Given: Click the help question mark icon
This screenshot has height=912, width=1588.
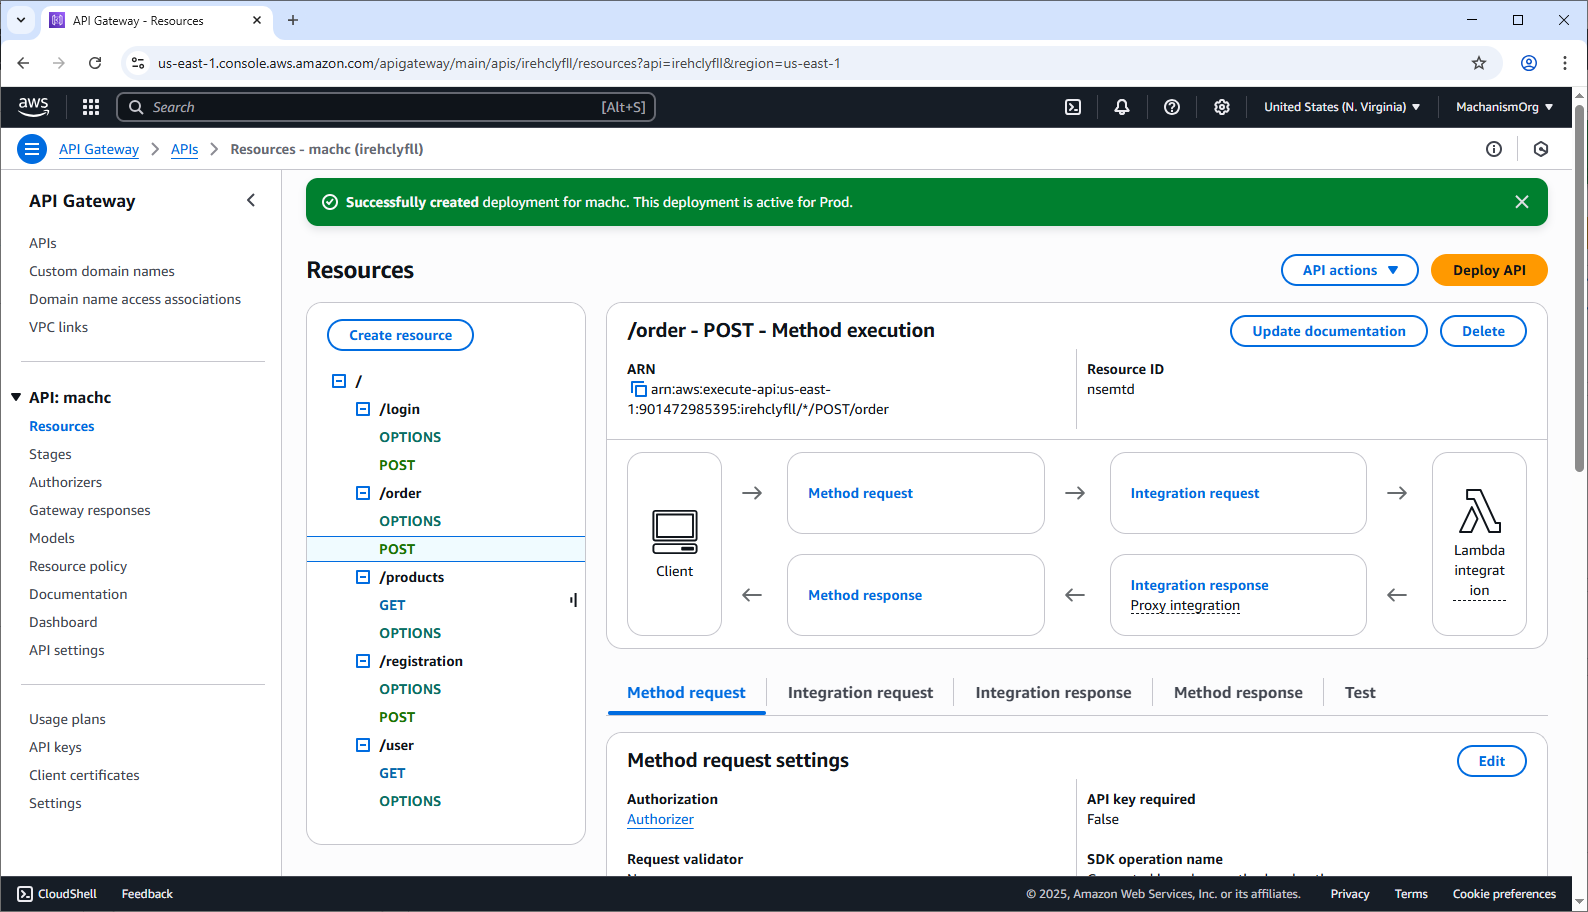Looking at the screenshot, I should [1172, 107].
